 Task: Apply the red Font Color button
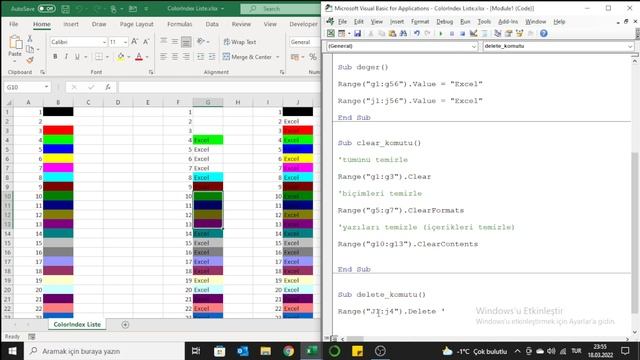click(139, 57)
